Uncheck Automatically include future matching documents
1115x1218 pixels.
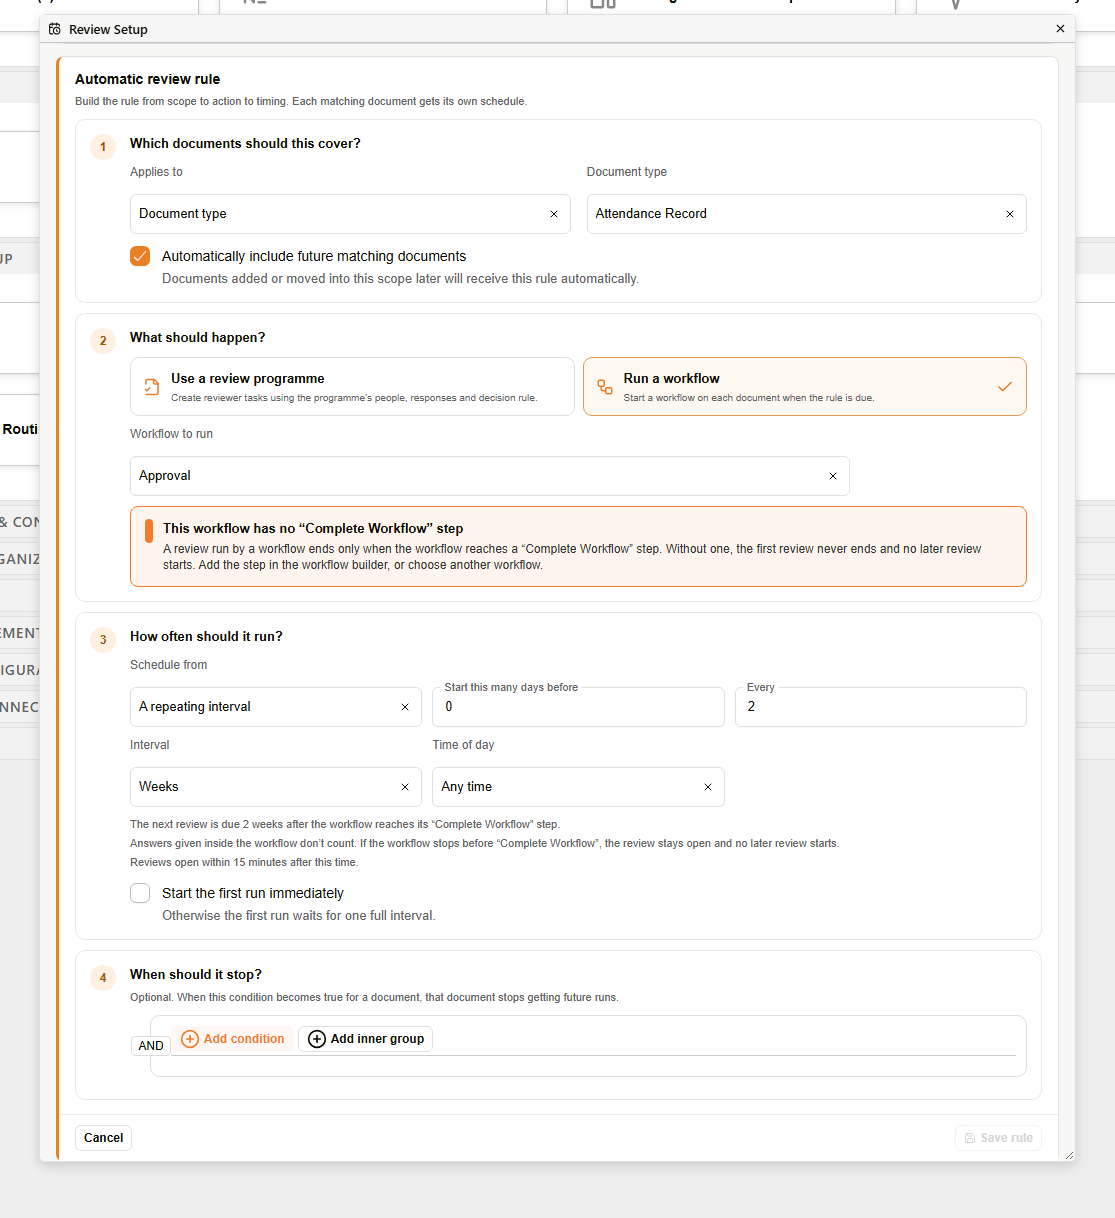click(140, 256)
